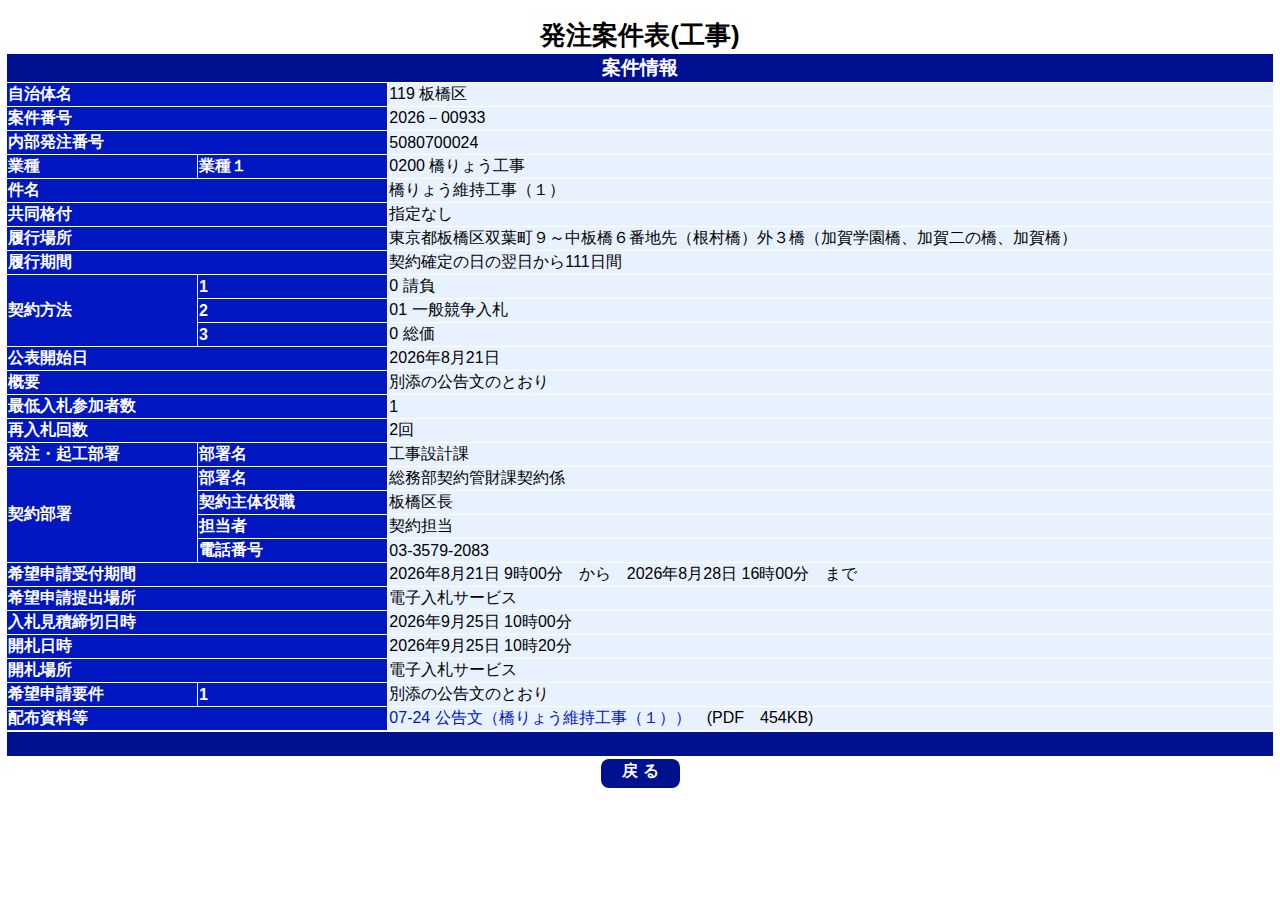Select the 件名 label
The image size is (1280, 900).
24,190
